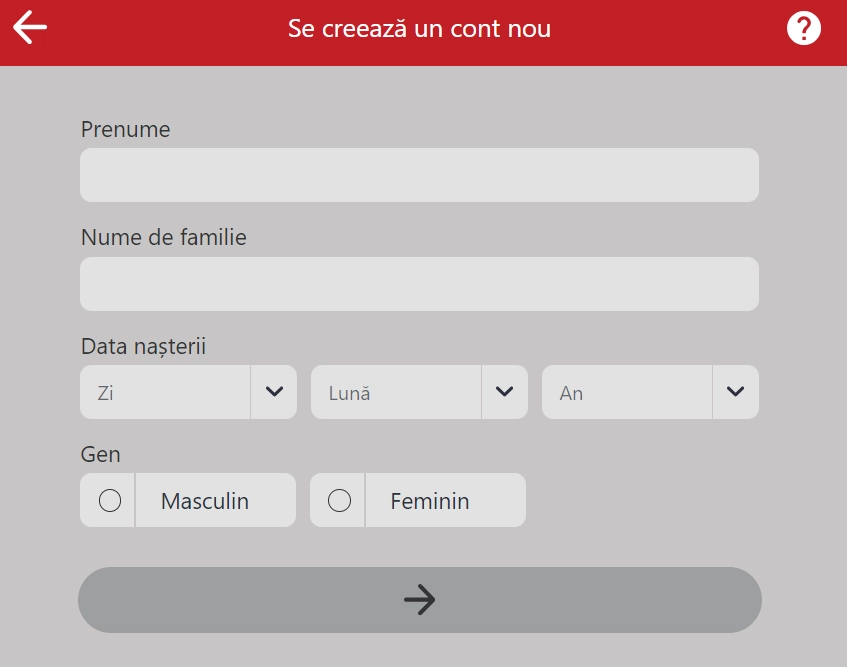Click the chevron arrow beside Zi

click(x=274, y=392)
